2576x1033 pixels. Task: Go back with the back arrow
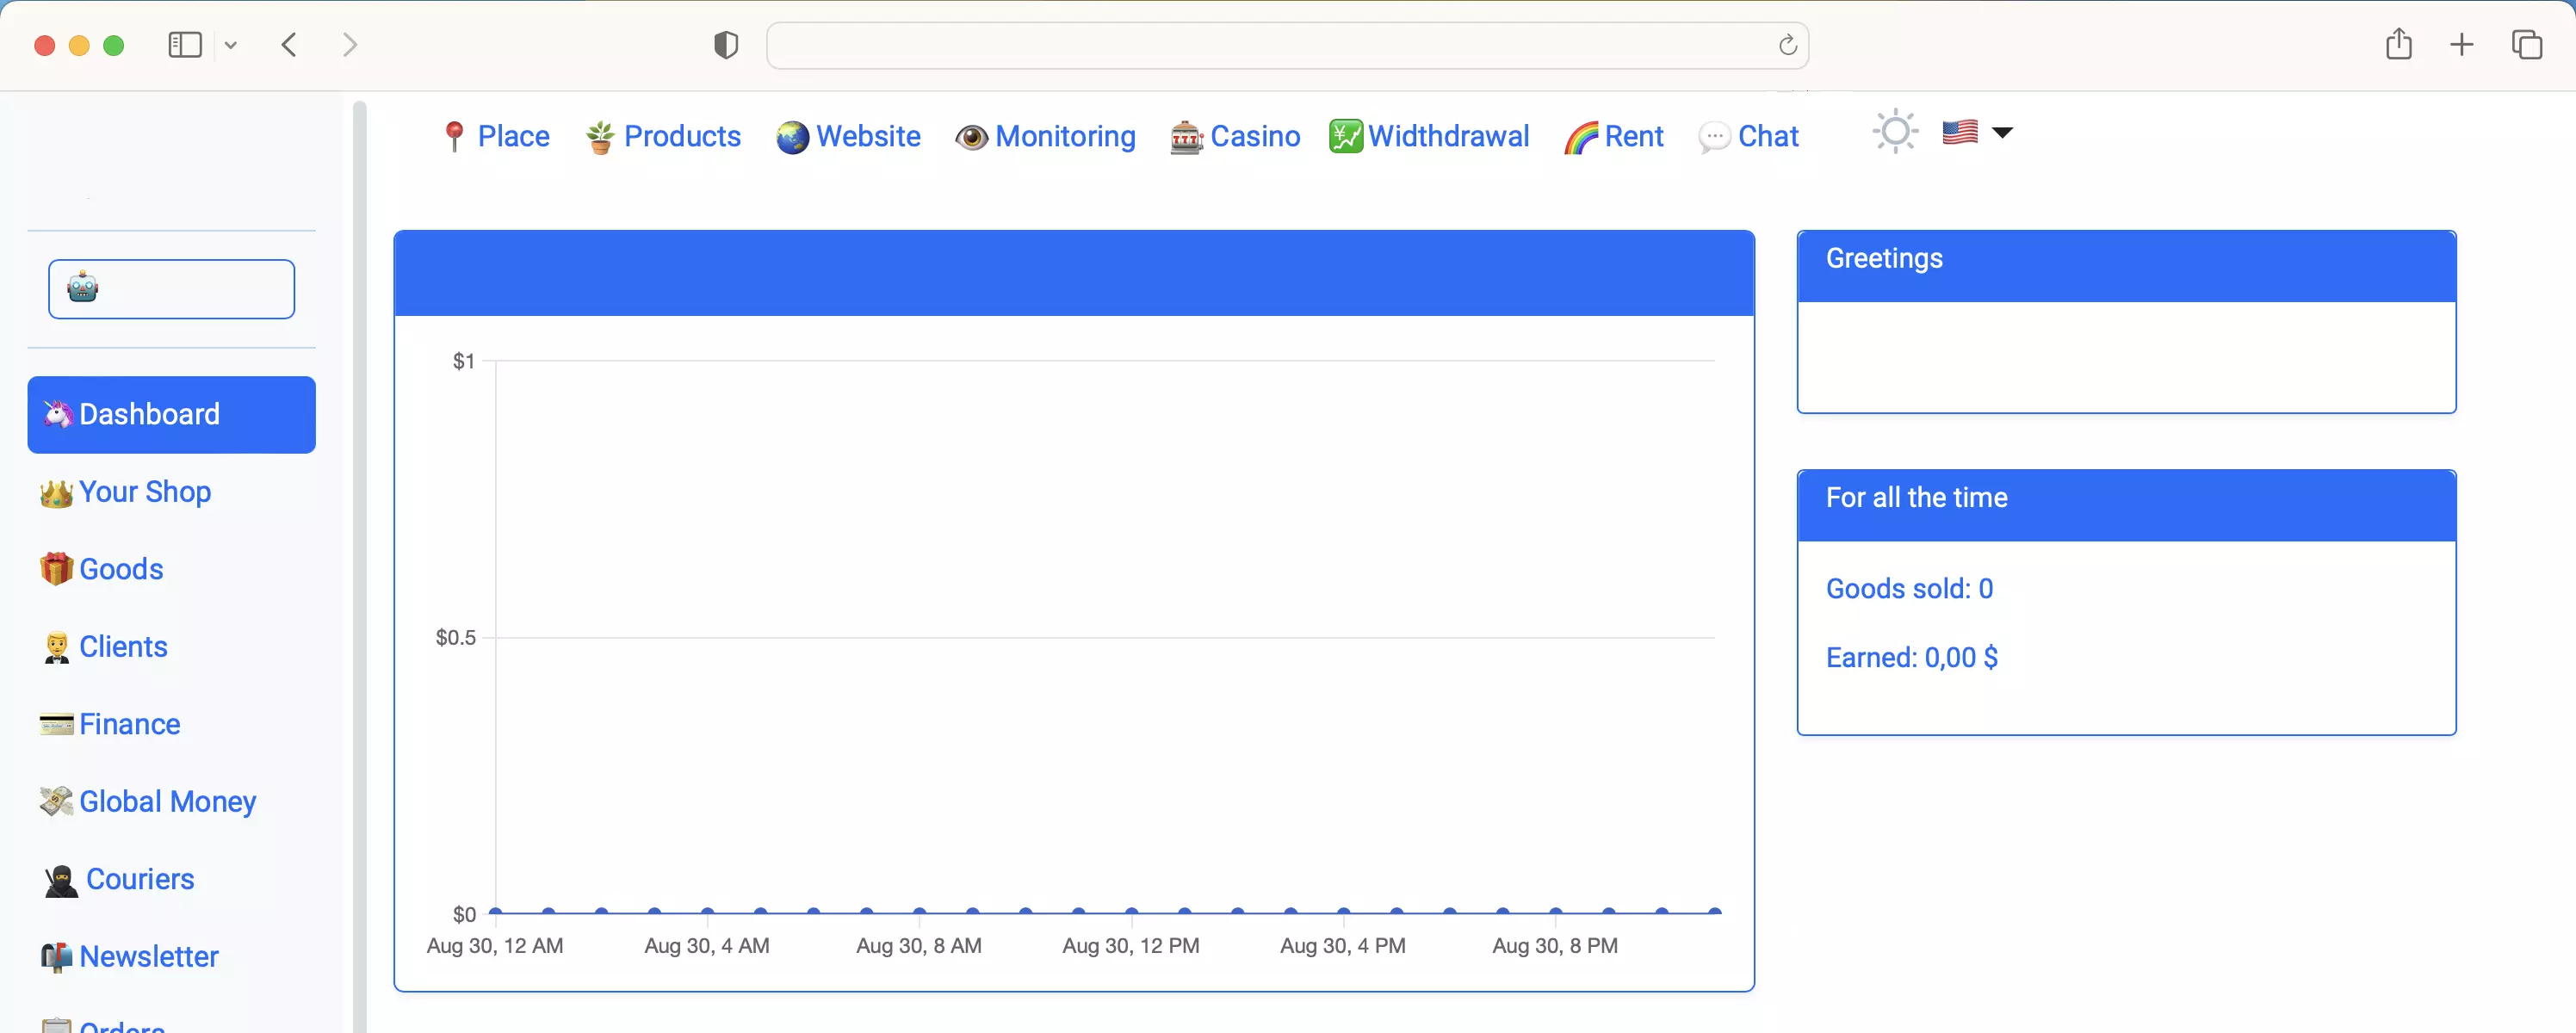point(290,45)
